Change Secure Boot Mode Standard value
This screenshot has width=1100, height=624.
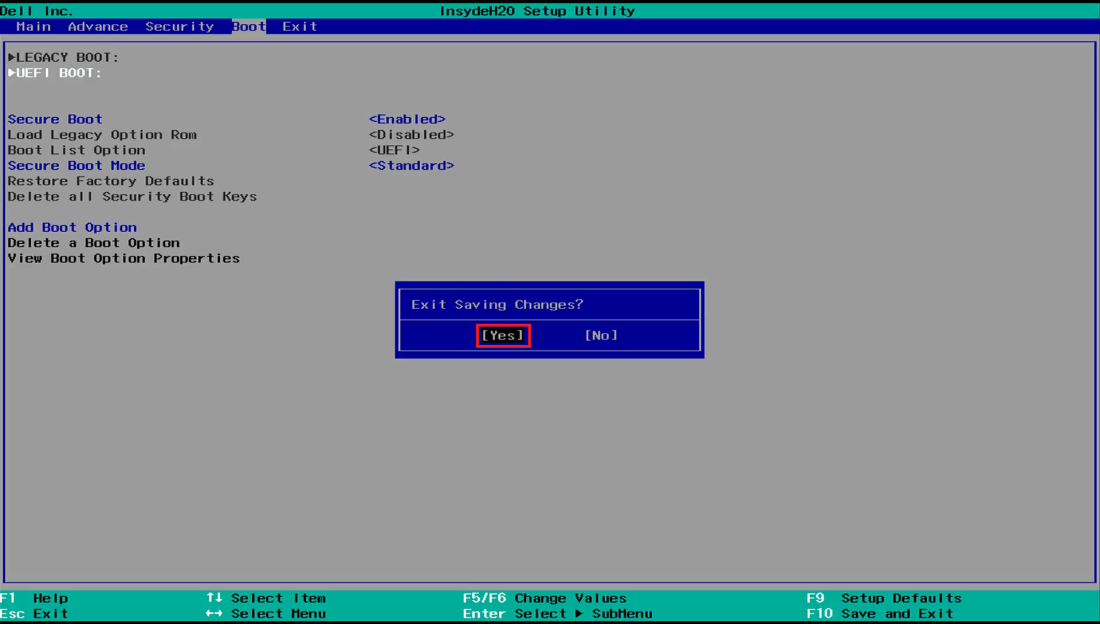click(411, 166)
